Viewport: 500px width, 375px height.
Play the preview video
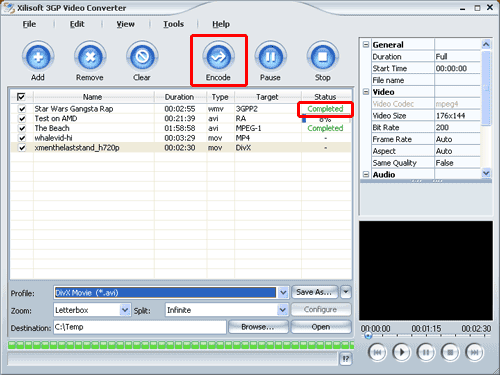[401, 352]
